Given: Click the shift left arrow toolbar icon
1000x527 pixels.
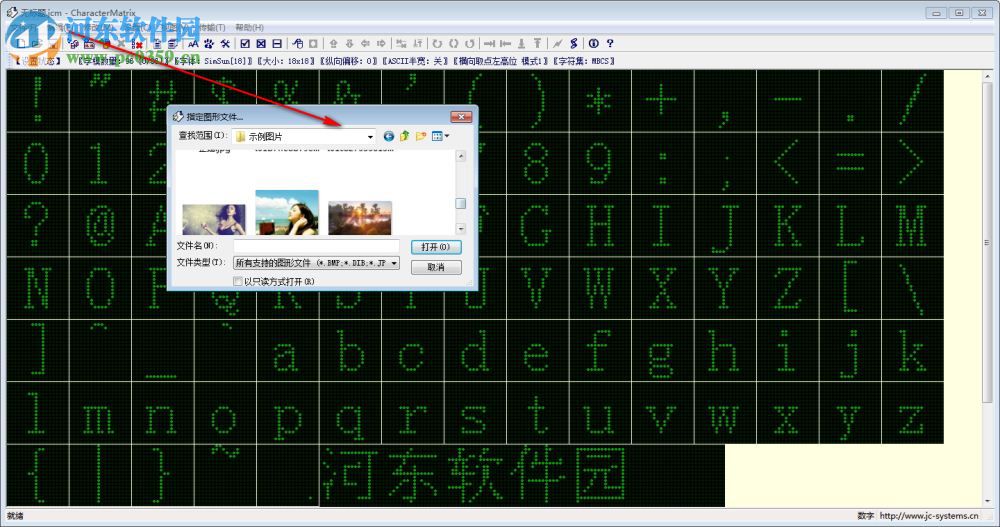Looking at the screenshot, I should [365, 43].
